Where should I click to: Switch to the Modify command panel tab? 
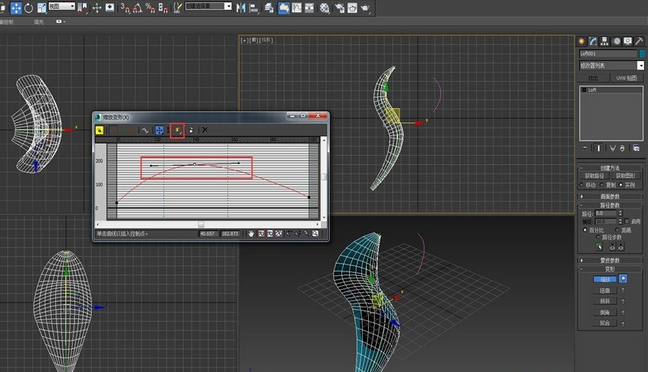(x=593, y=41)
